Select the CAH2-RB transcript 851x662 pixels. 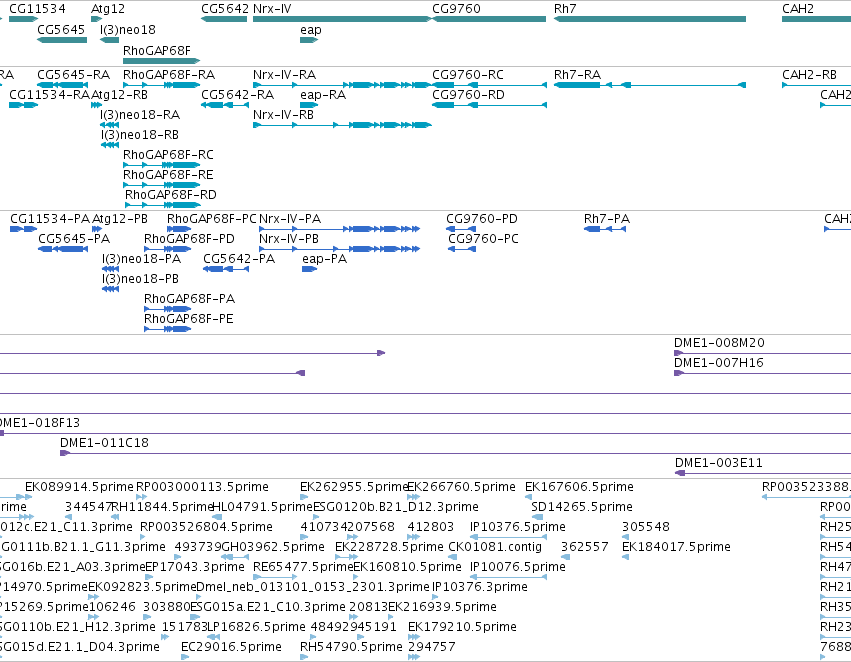tap(816, 85)
